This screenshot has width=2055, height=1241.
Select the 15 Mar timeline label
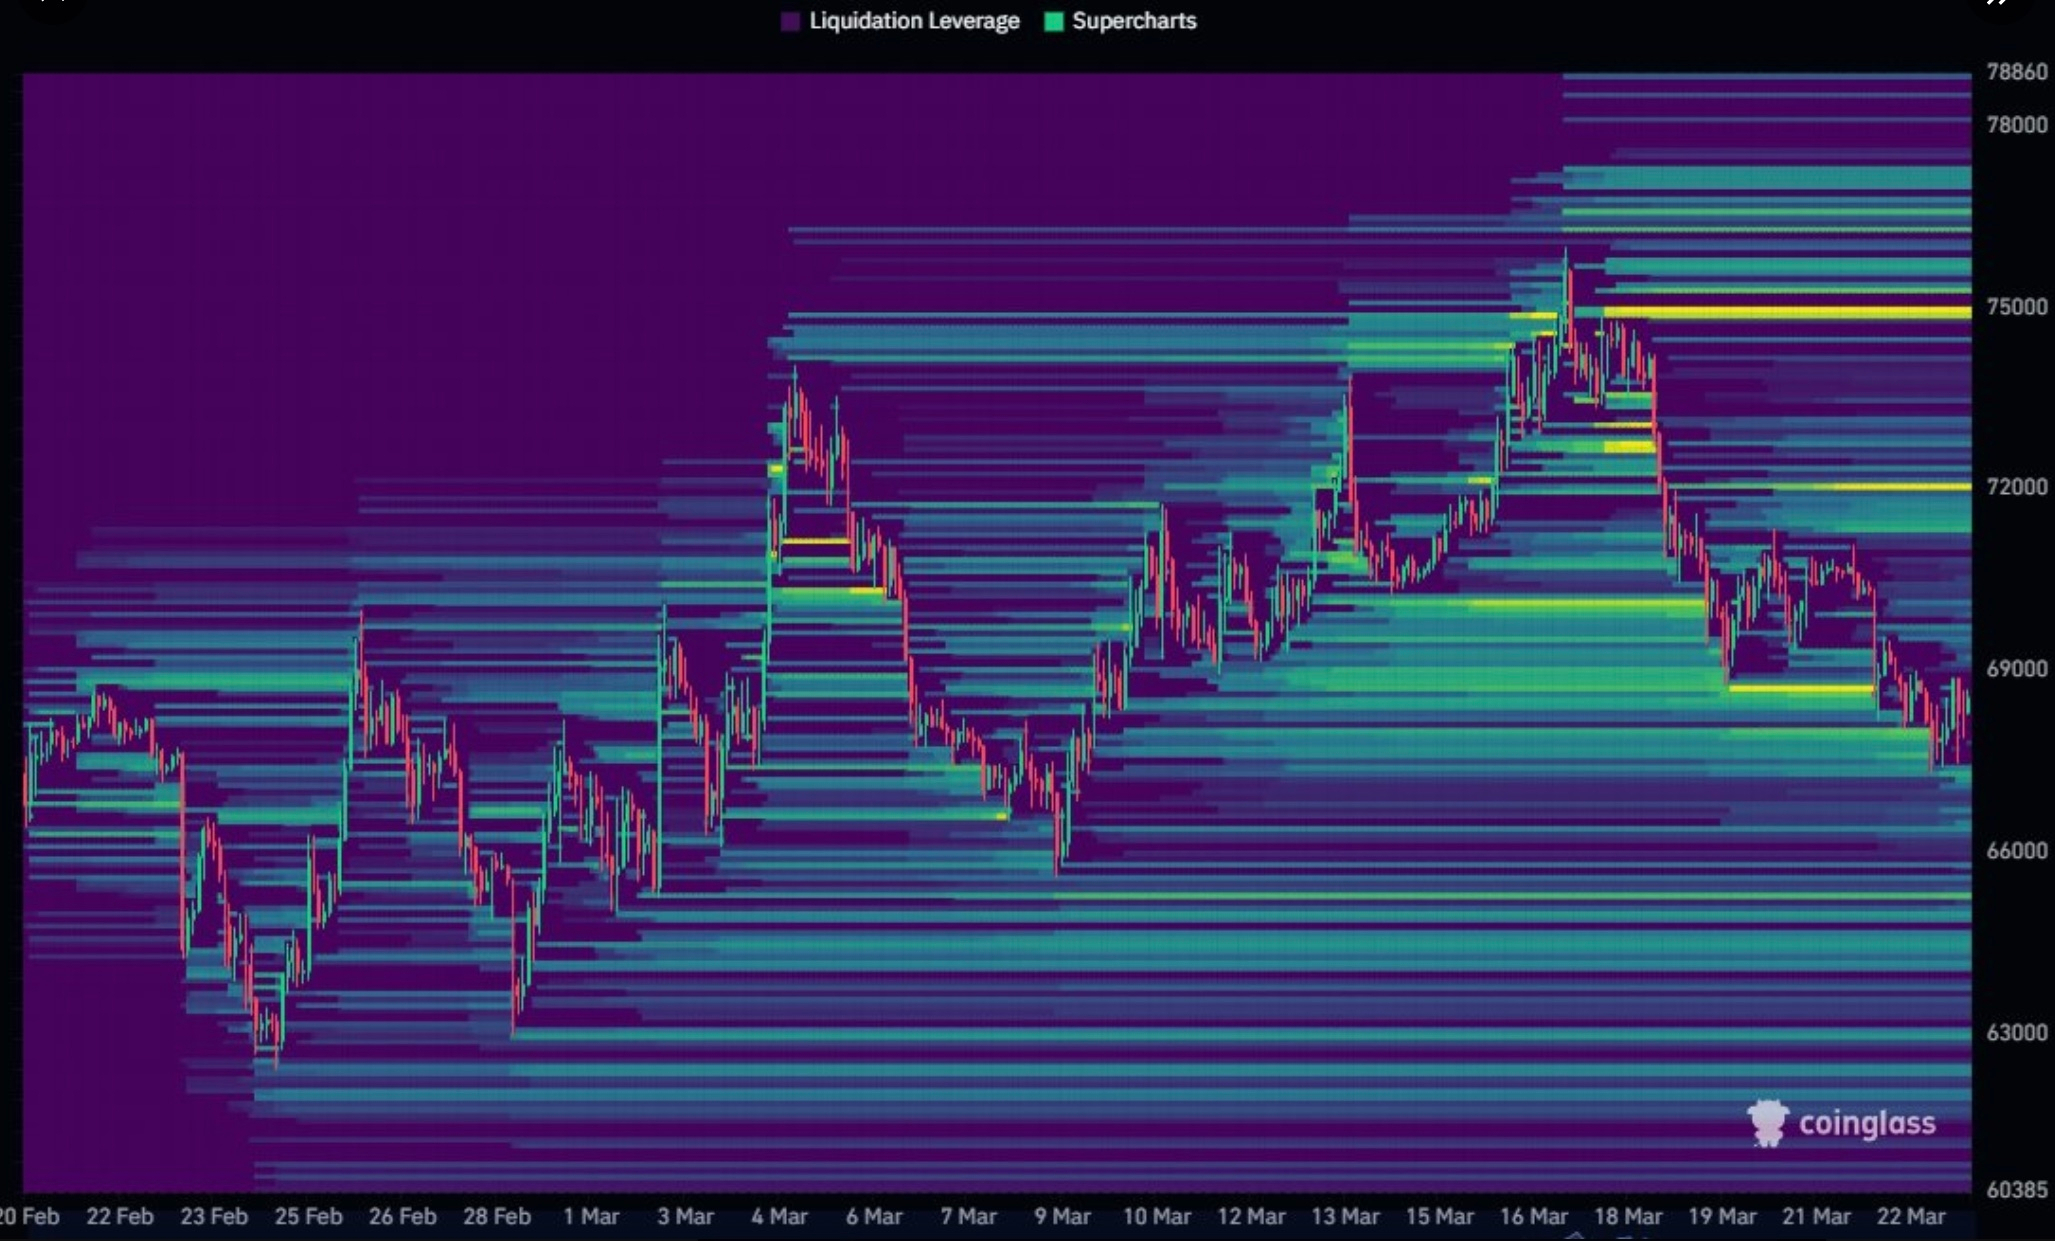(x=1441, y=1217)
